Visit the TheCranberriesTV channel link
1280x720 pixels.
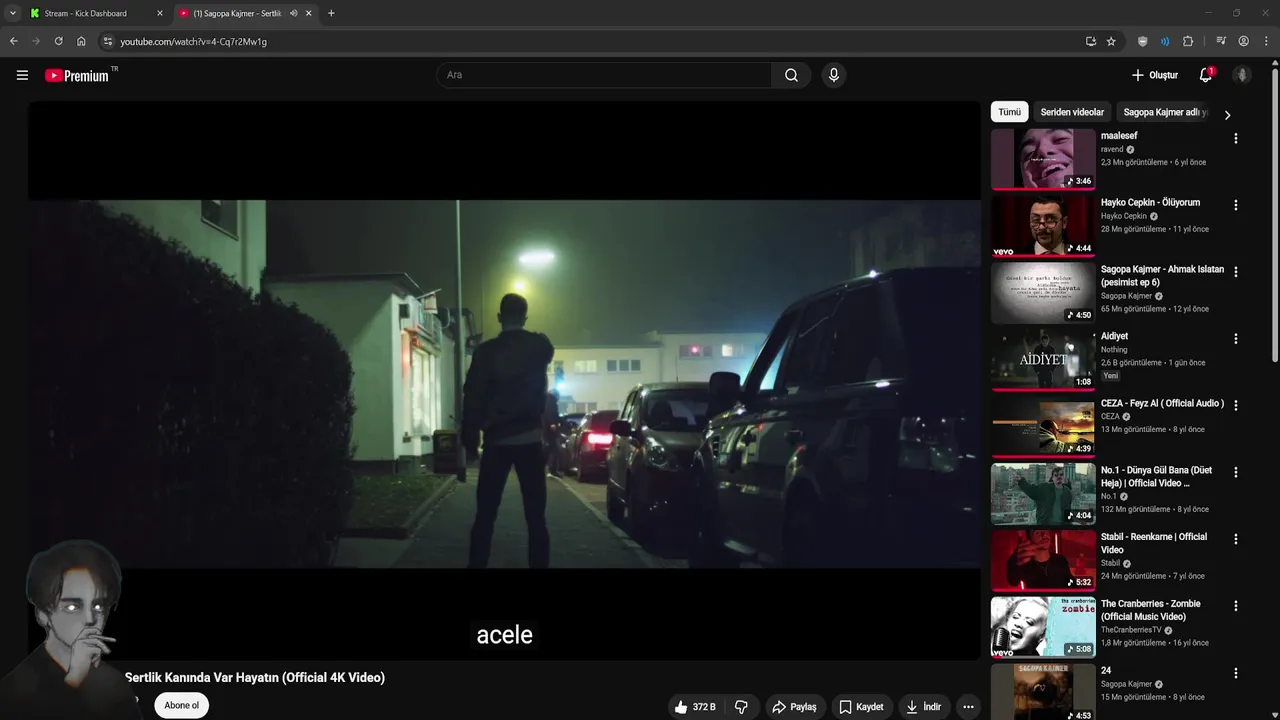(1131, 630)
